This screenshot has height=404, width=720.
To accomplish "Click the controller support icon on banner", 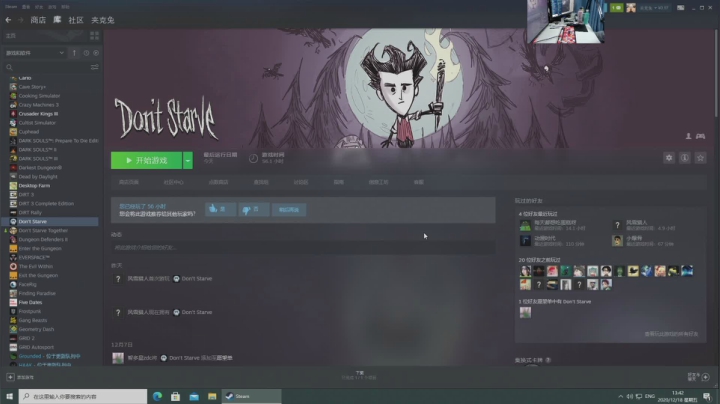I will pos(700,136).
